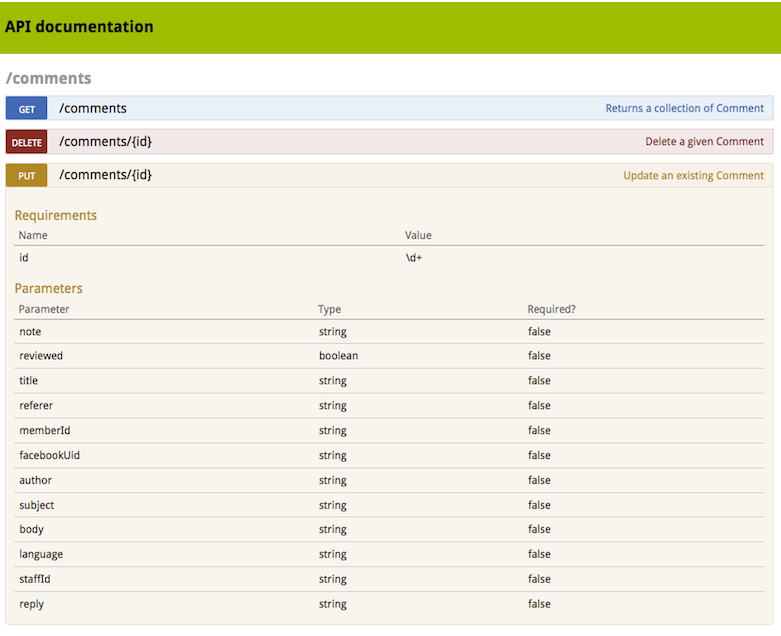
Task: Select the 'reviewed' parameter name
Action: 41,356
